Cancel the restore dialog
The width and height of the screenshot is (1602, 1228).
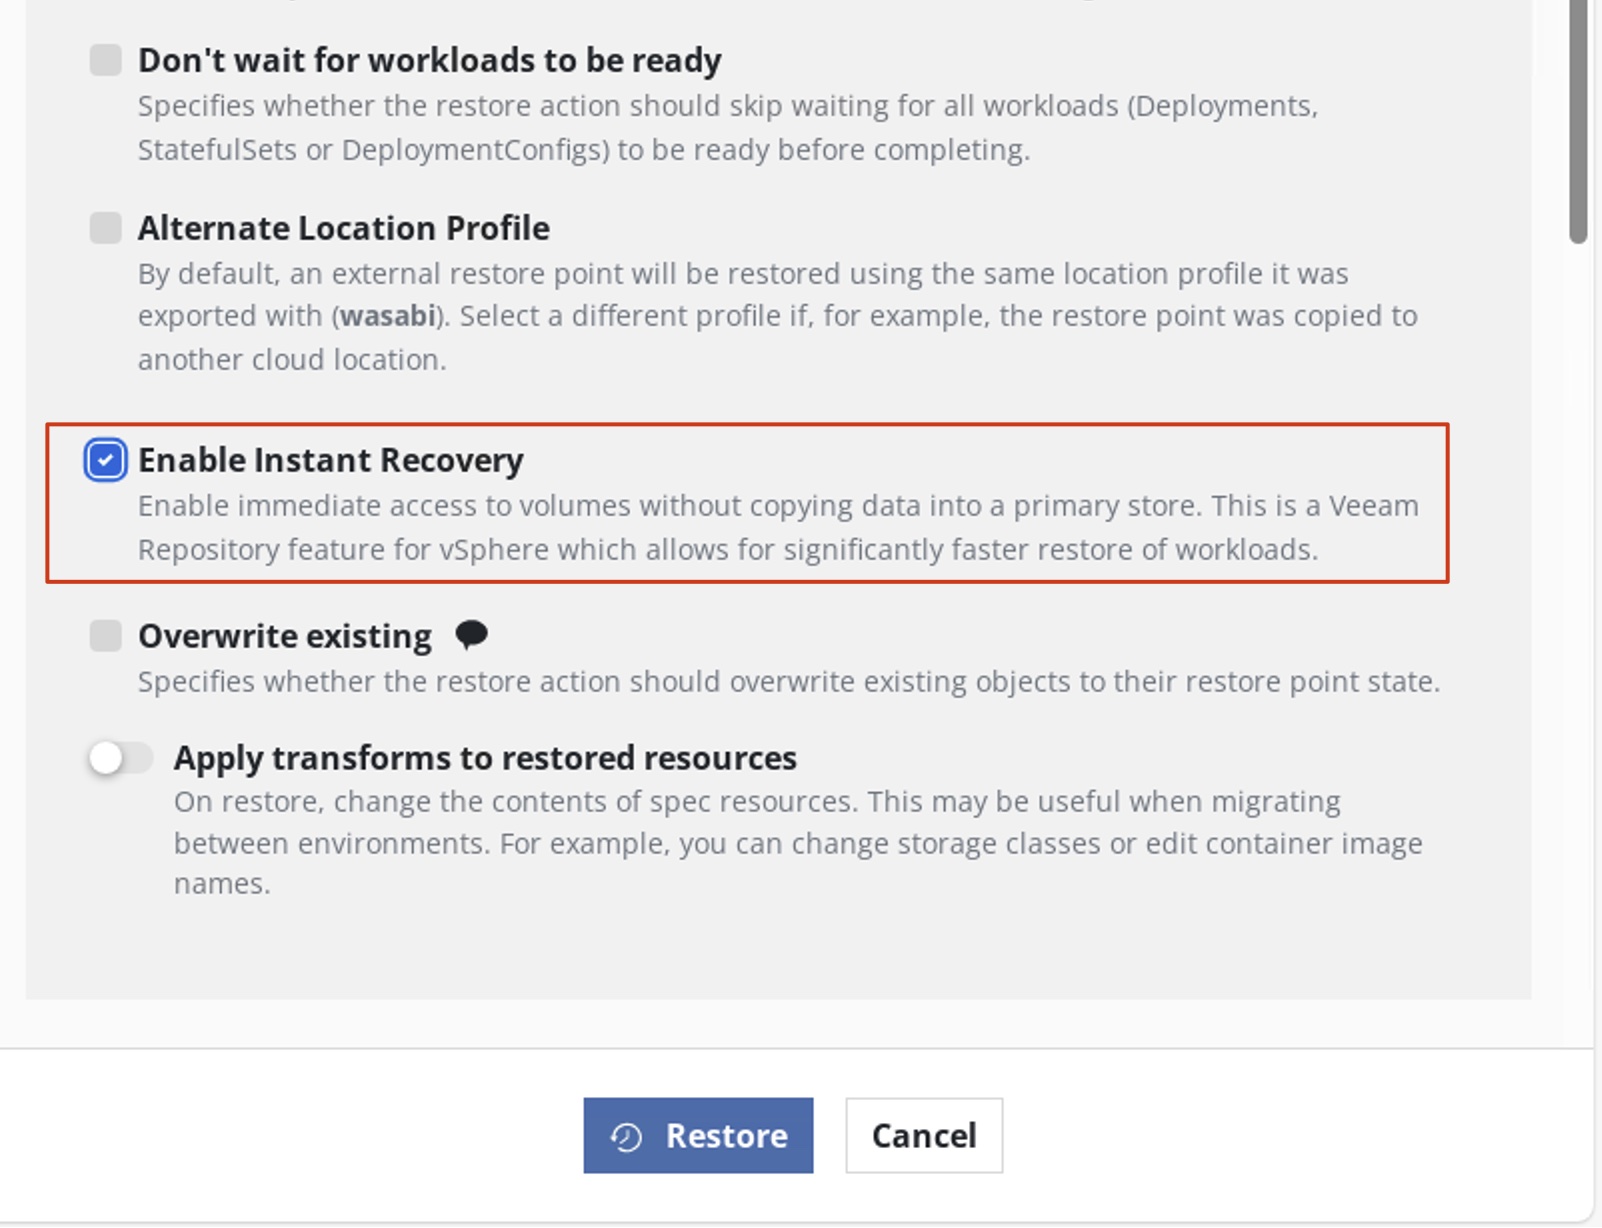923,1136
